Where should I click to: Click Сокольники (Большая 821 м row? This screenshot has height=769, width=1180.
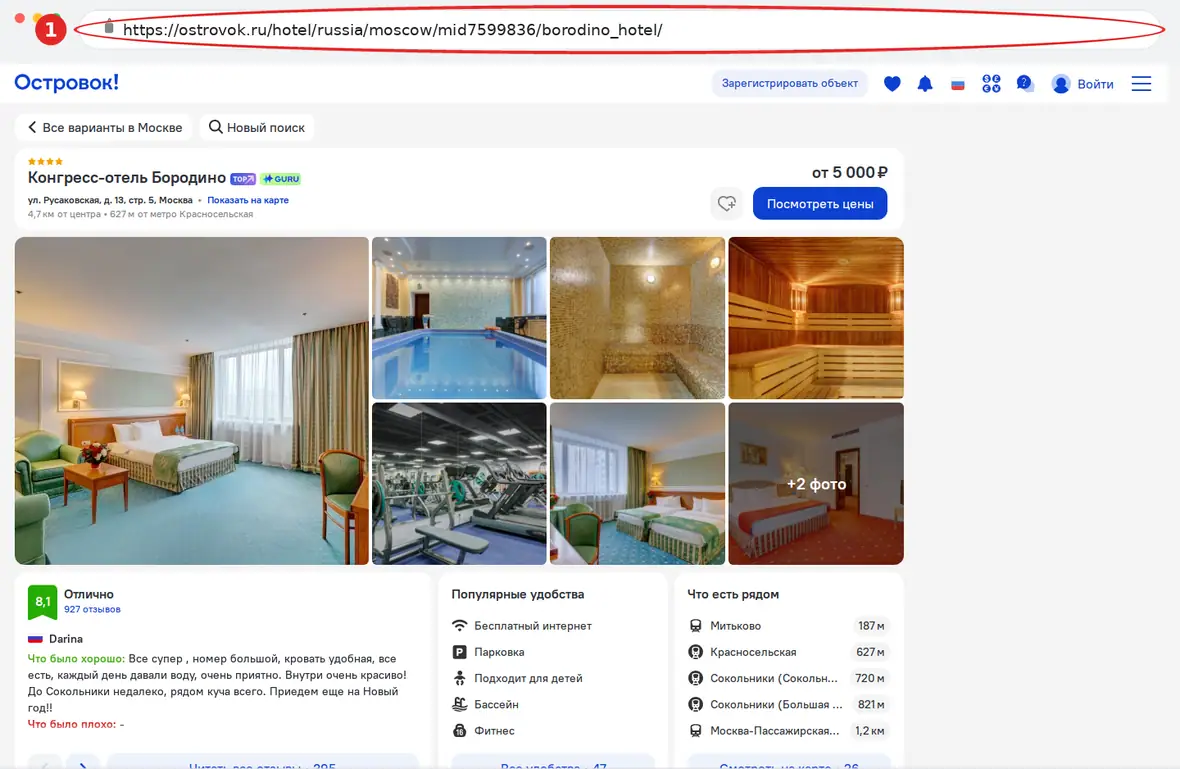click(x=789, y=704)
